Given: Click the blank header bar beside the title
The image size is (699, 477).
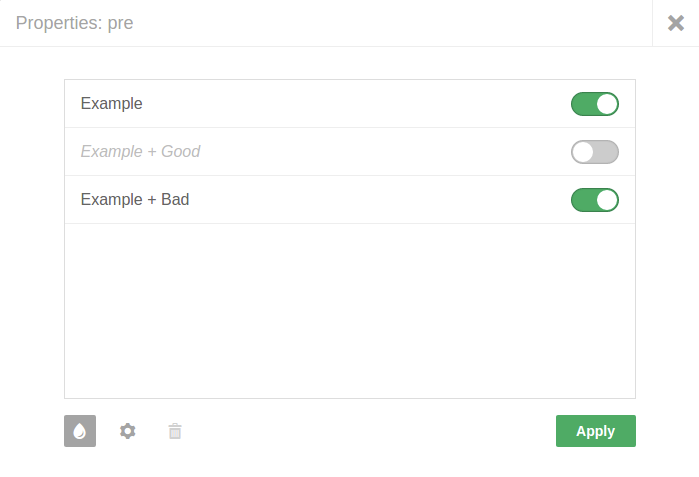Looking at the screenshot, I should (400, 23).
